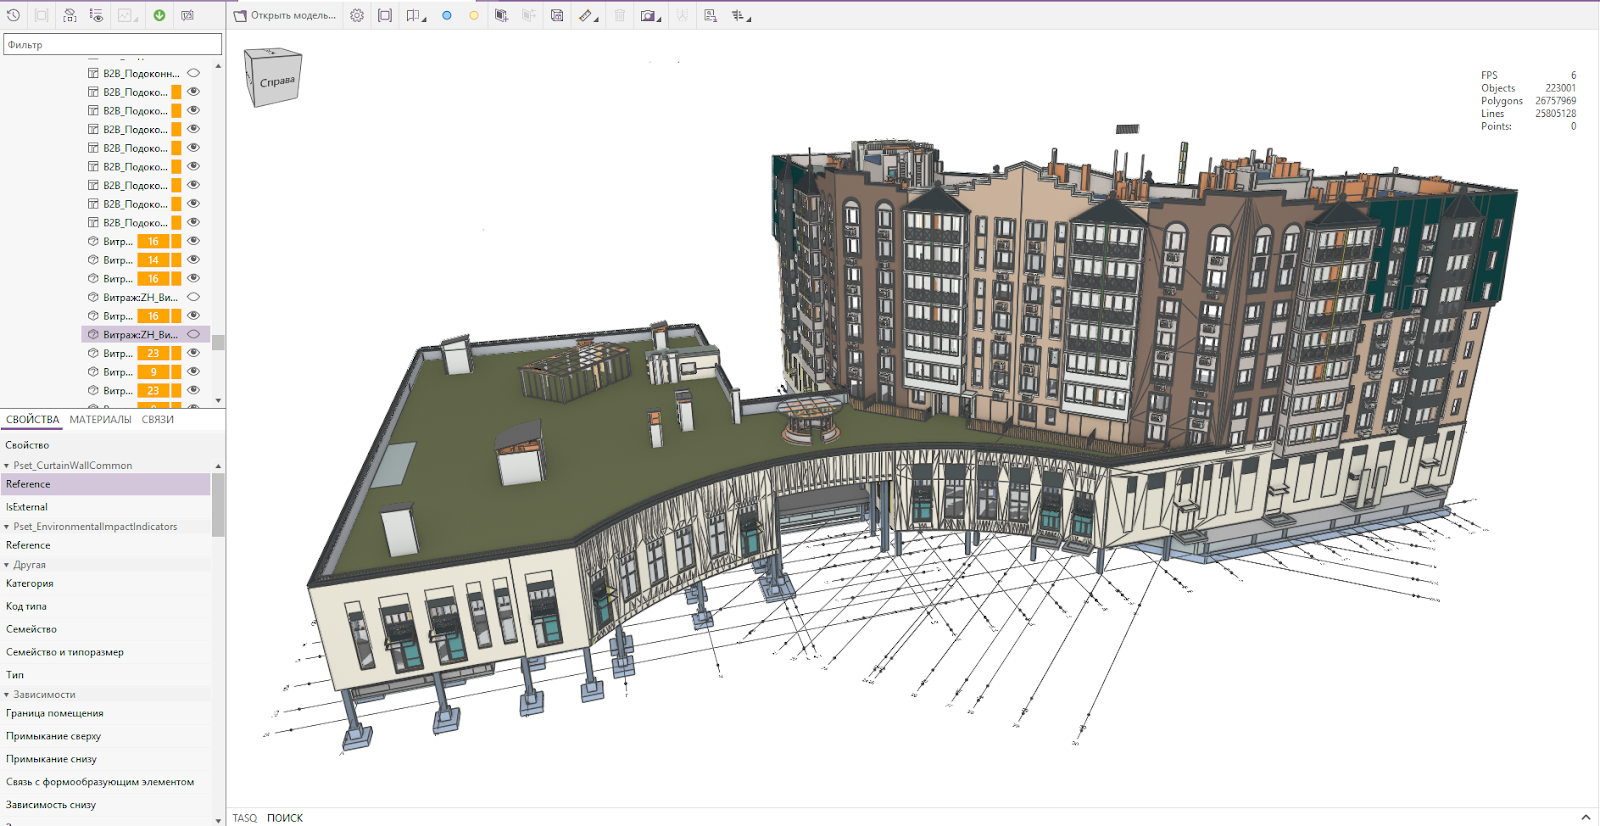Show the first B2B_Подоконн... item via eye
Viewport: 1600px width, 826px height.
click(194, 73)
